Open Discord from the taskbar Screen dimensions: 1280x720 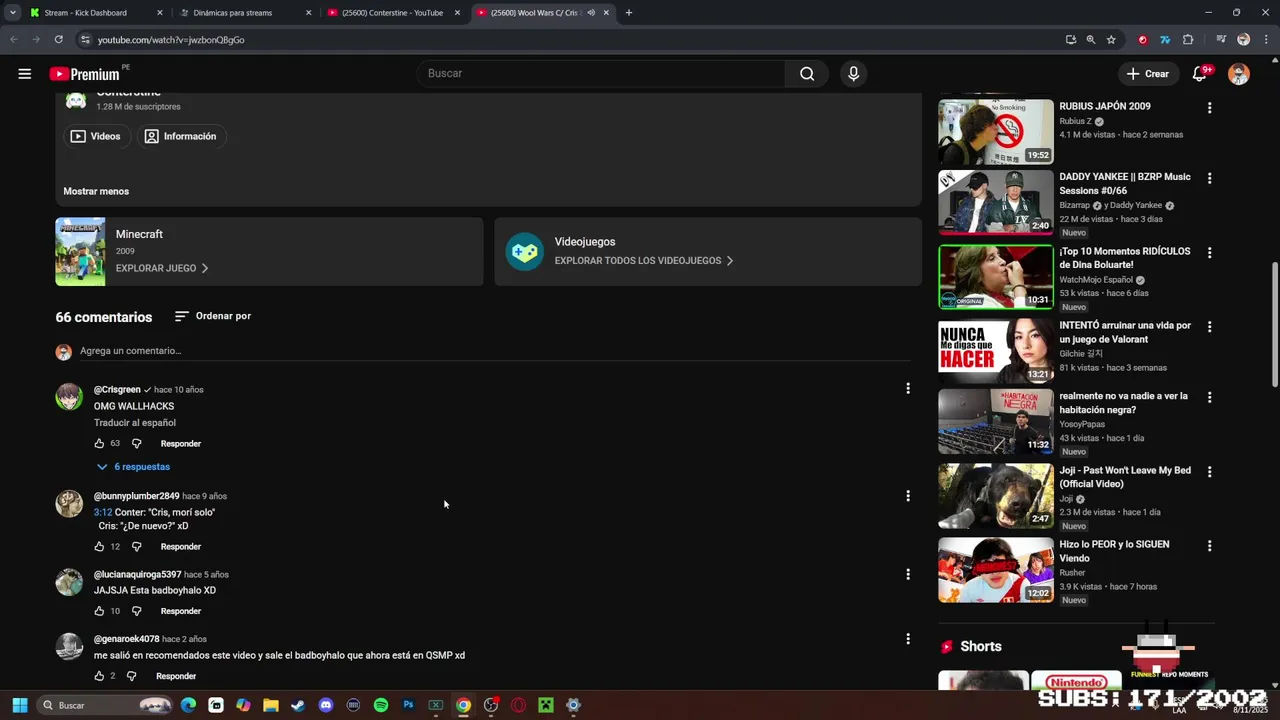325,705
